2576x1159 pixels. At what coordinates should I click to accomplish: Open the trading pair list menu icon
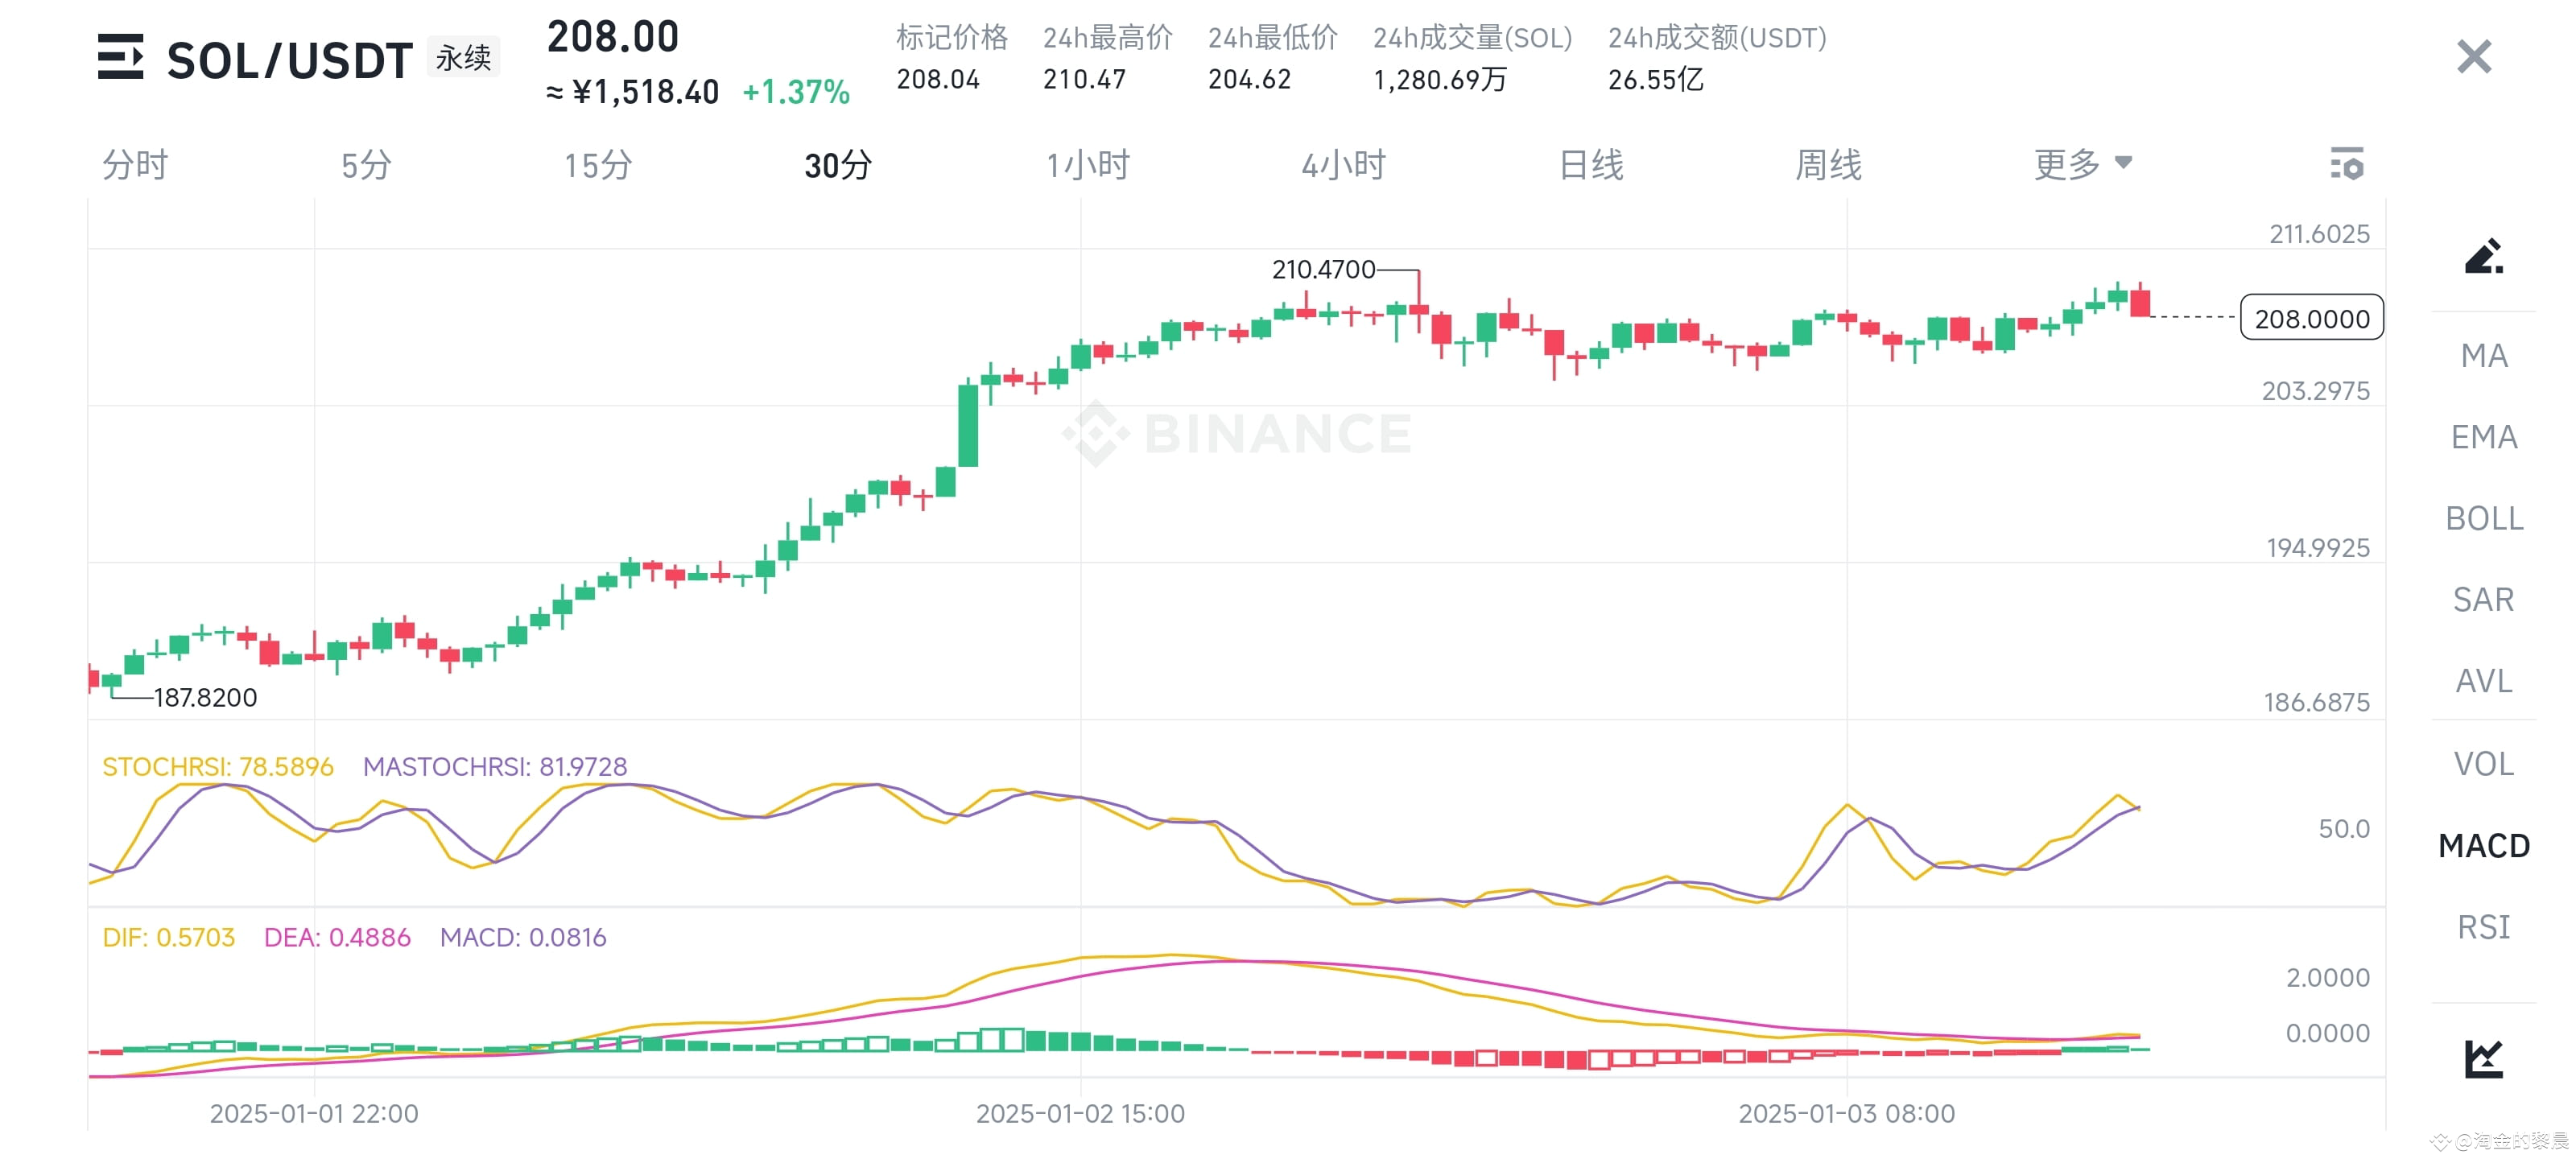tap(120, 57)
